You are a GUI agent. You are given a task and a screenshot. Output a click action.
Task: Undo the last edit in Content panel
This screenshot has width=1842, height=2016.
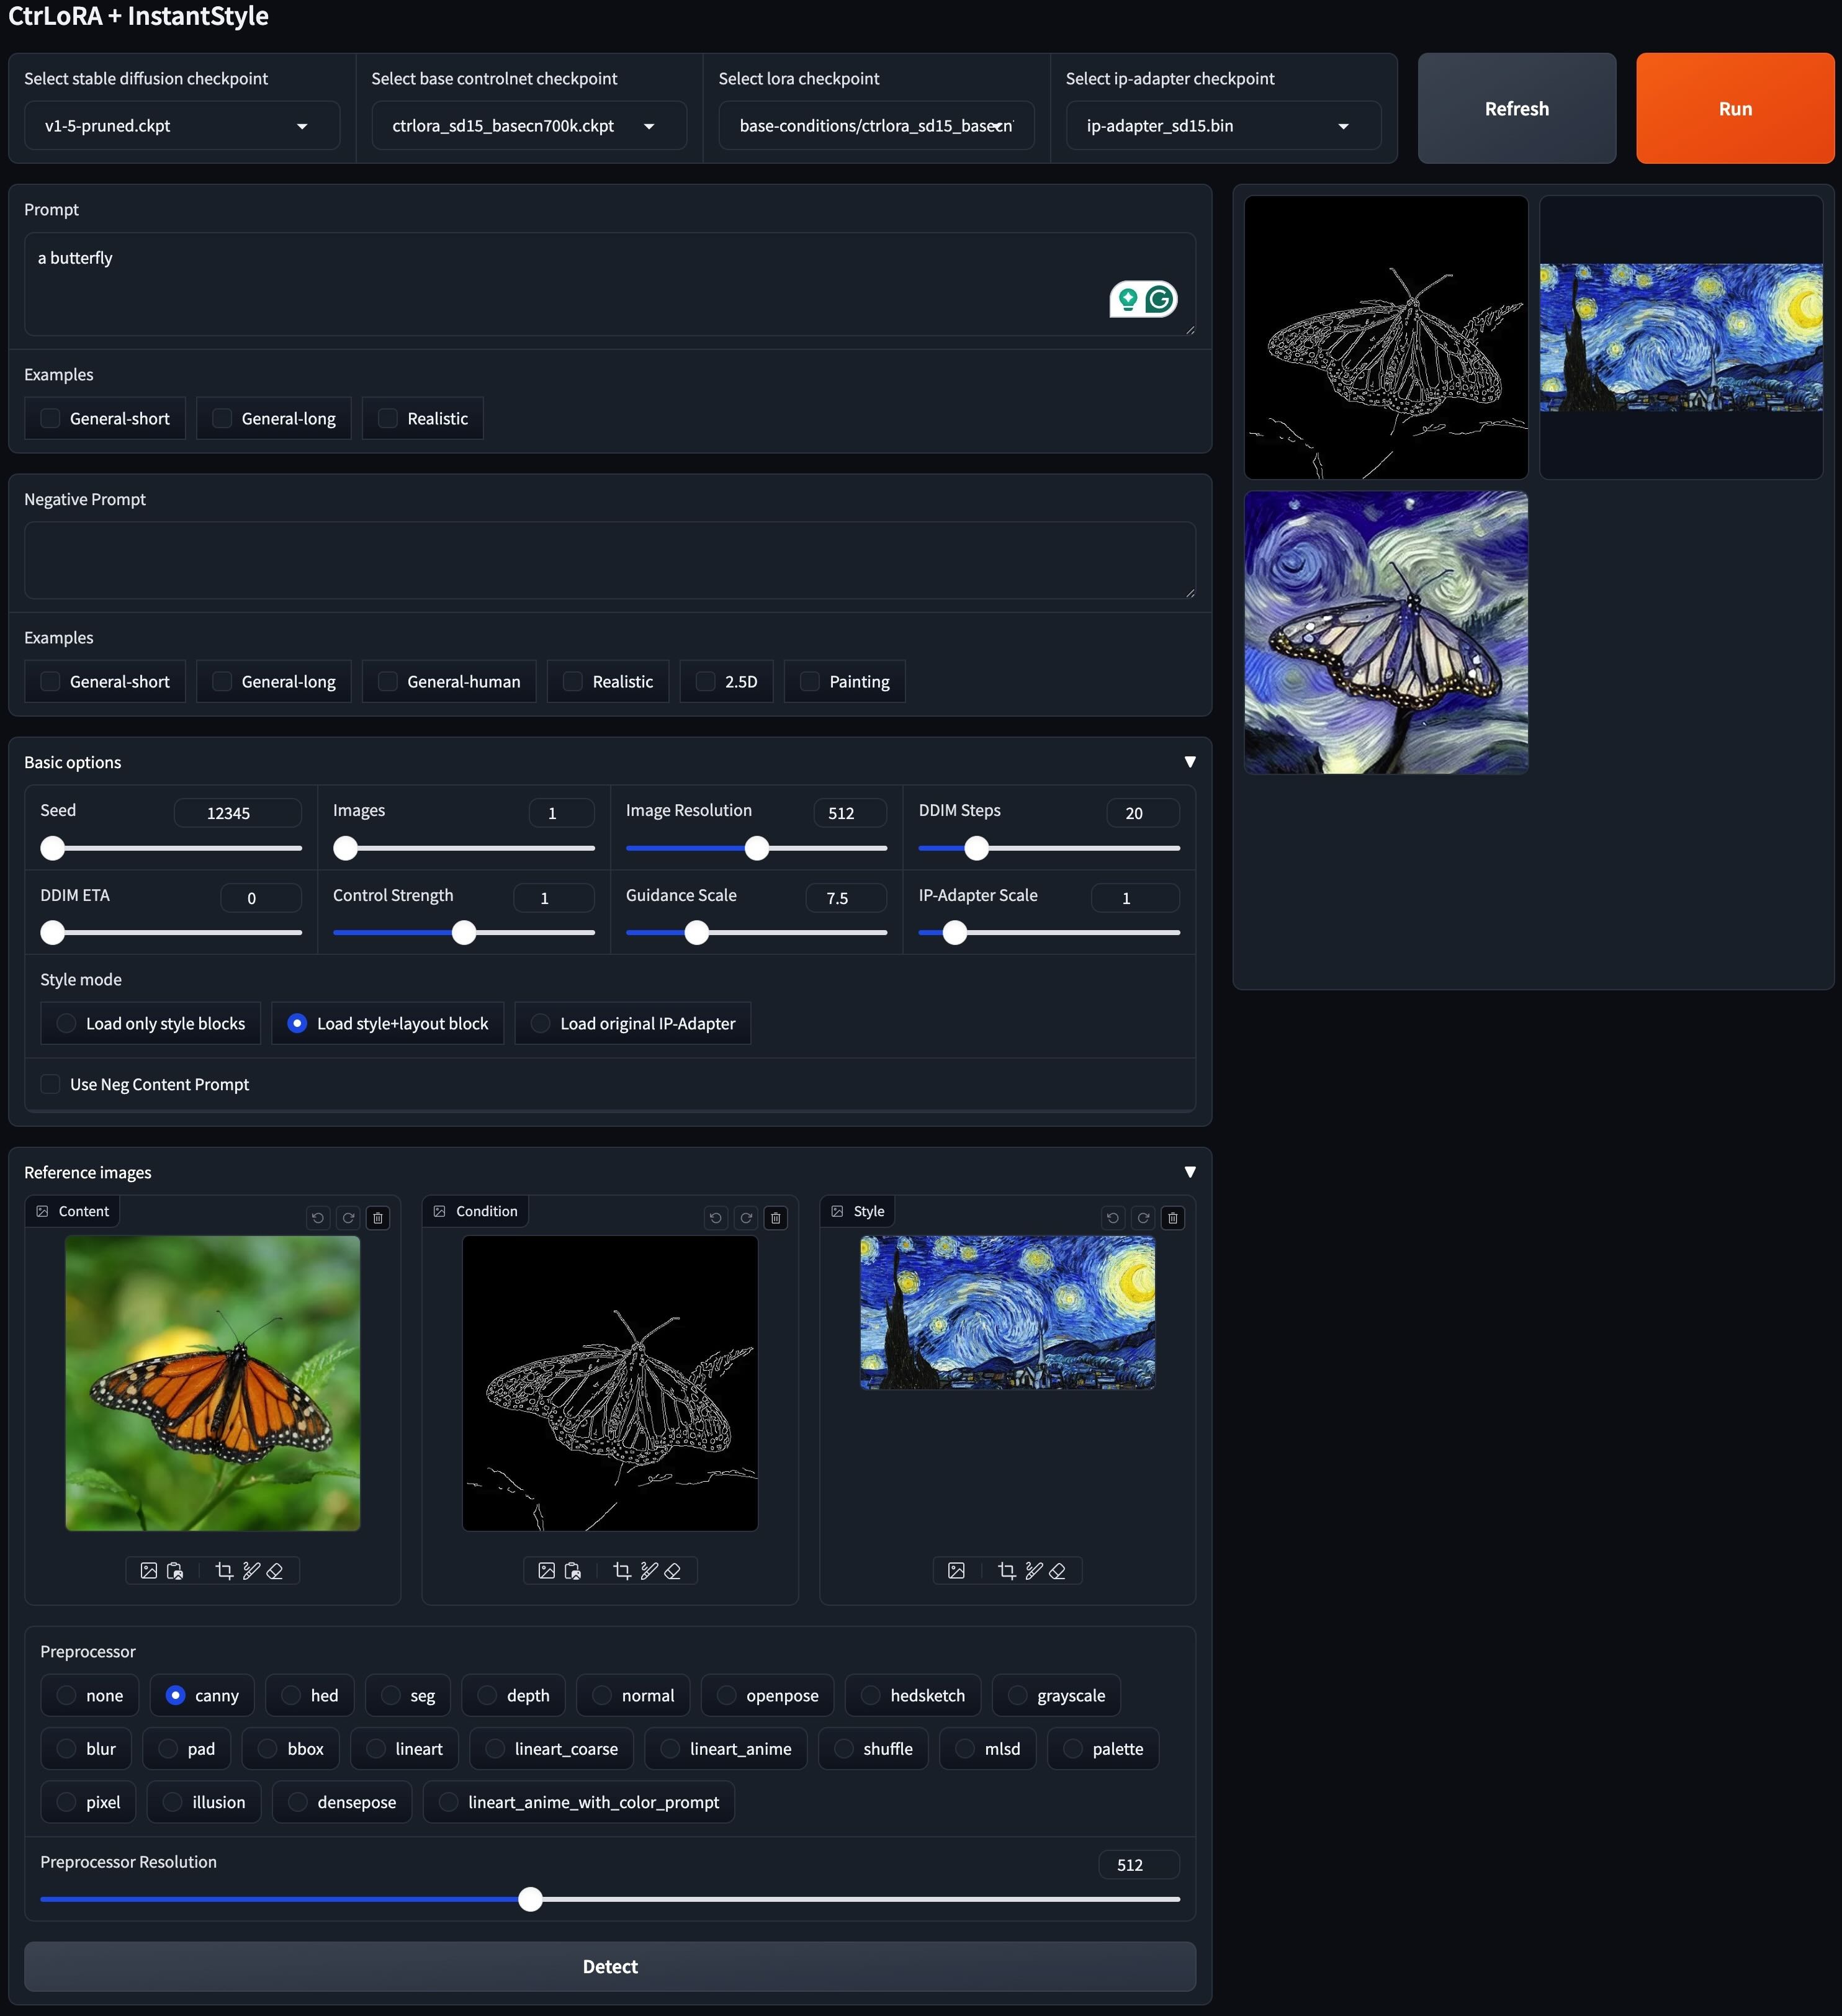(318, 1218)
